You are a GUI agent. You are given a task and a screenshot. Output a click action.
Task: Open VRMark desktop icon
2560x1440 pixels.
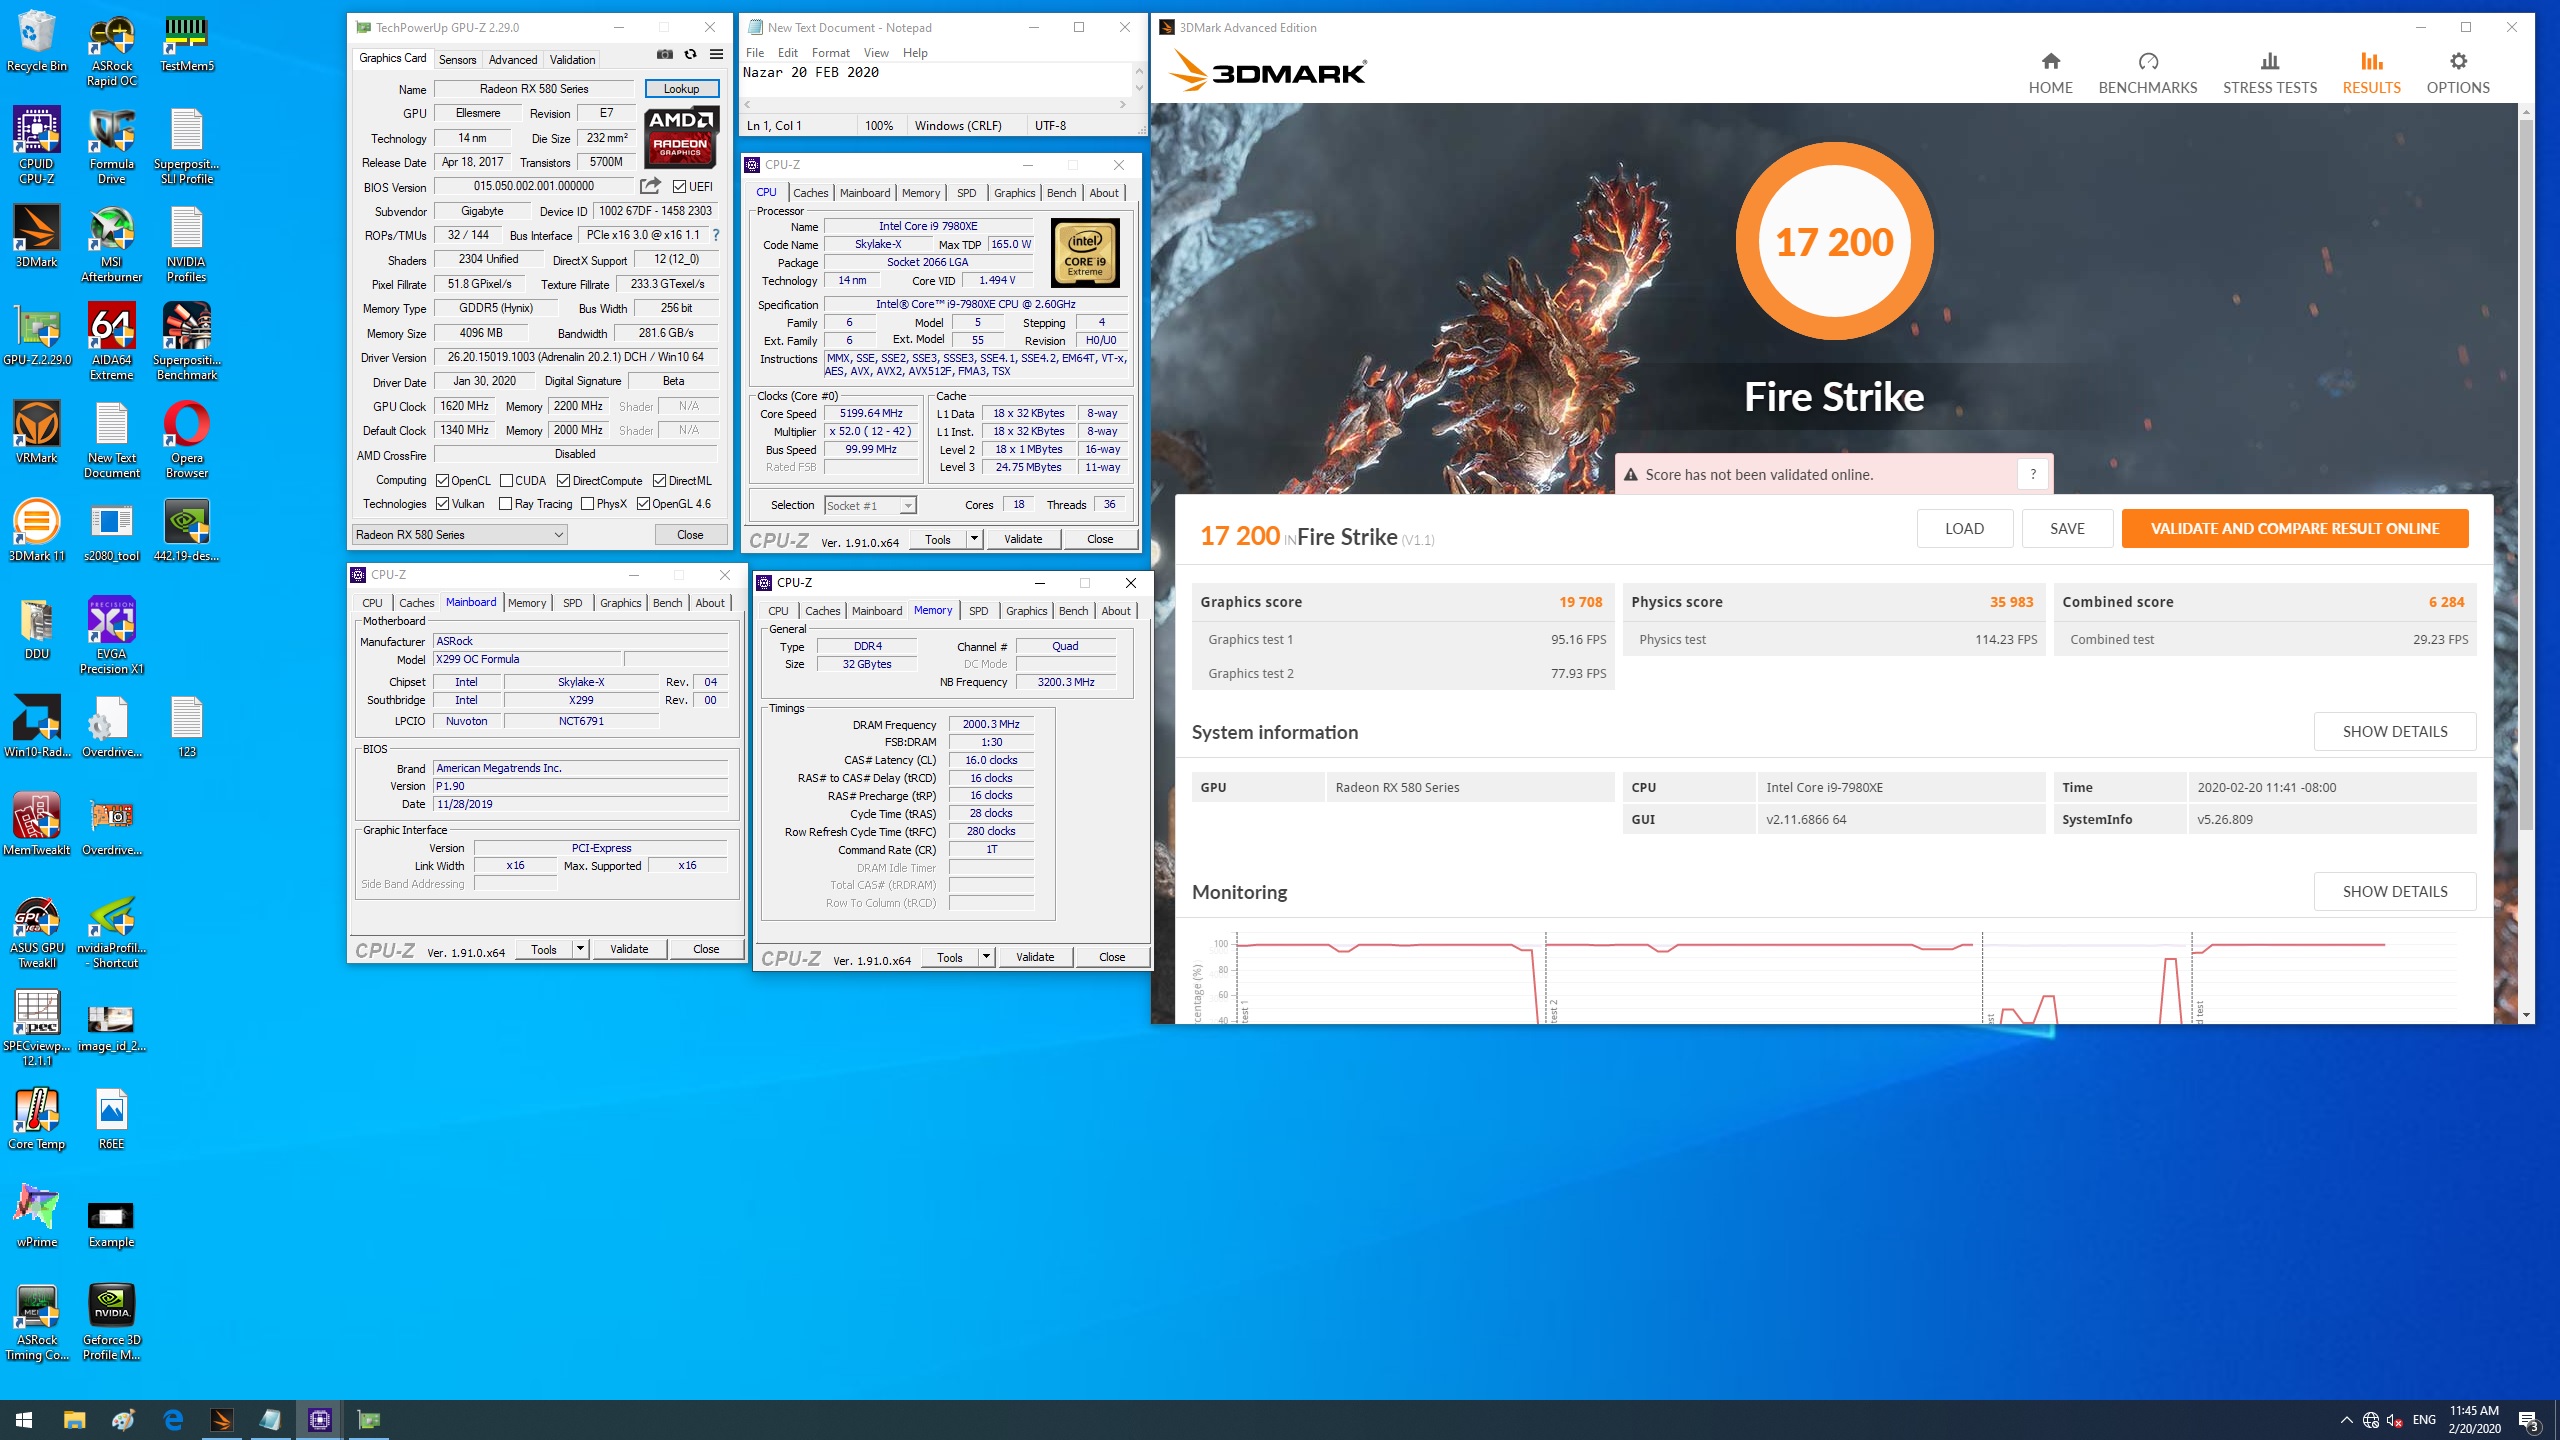tap(37, 433)
